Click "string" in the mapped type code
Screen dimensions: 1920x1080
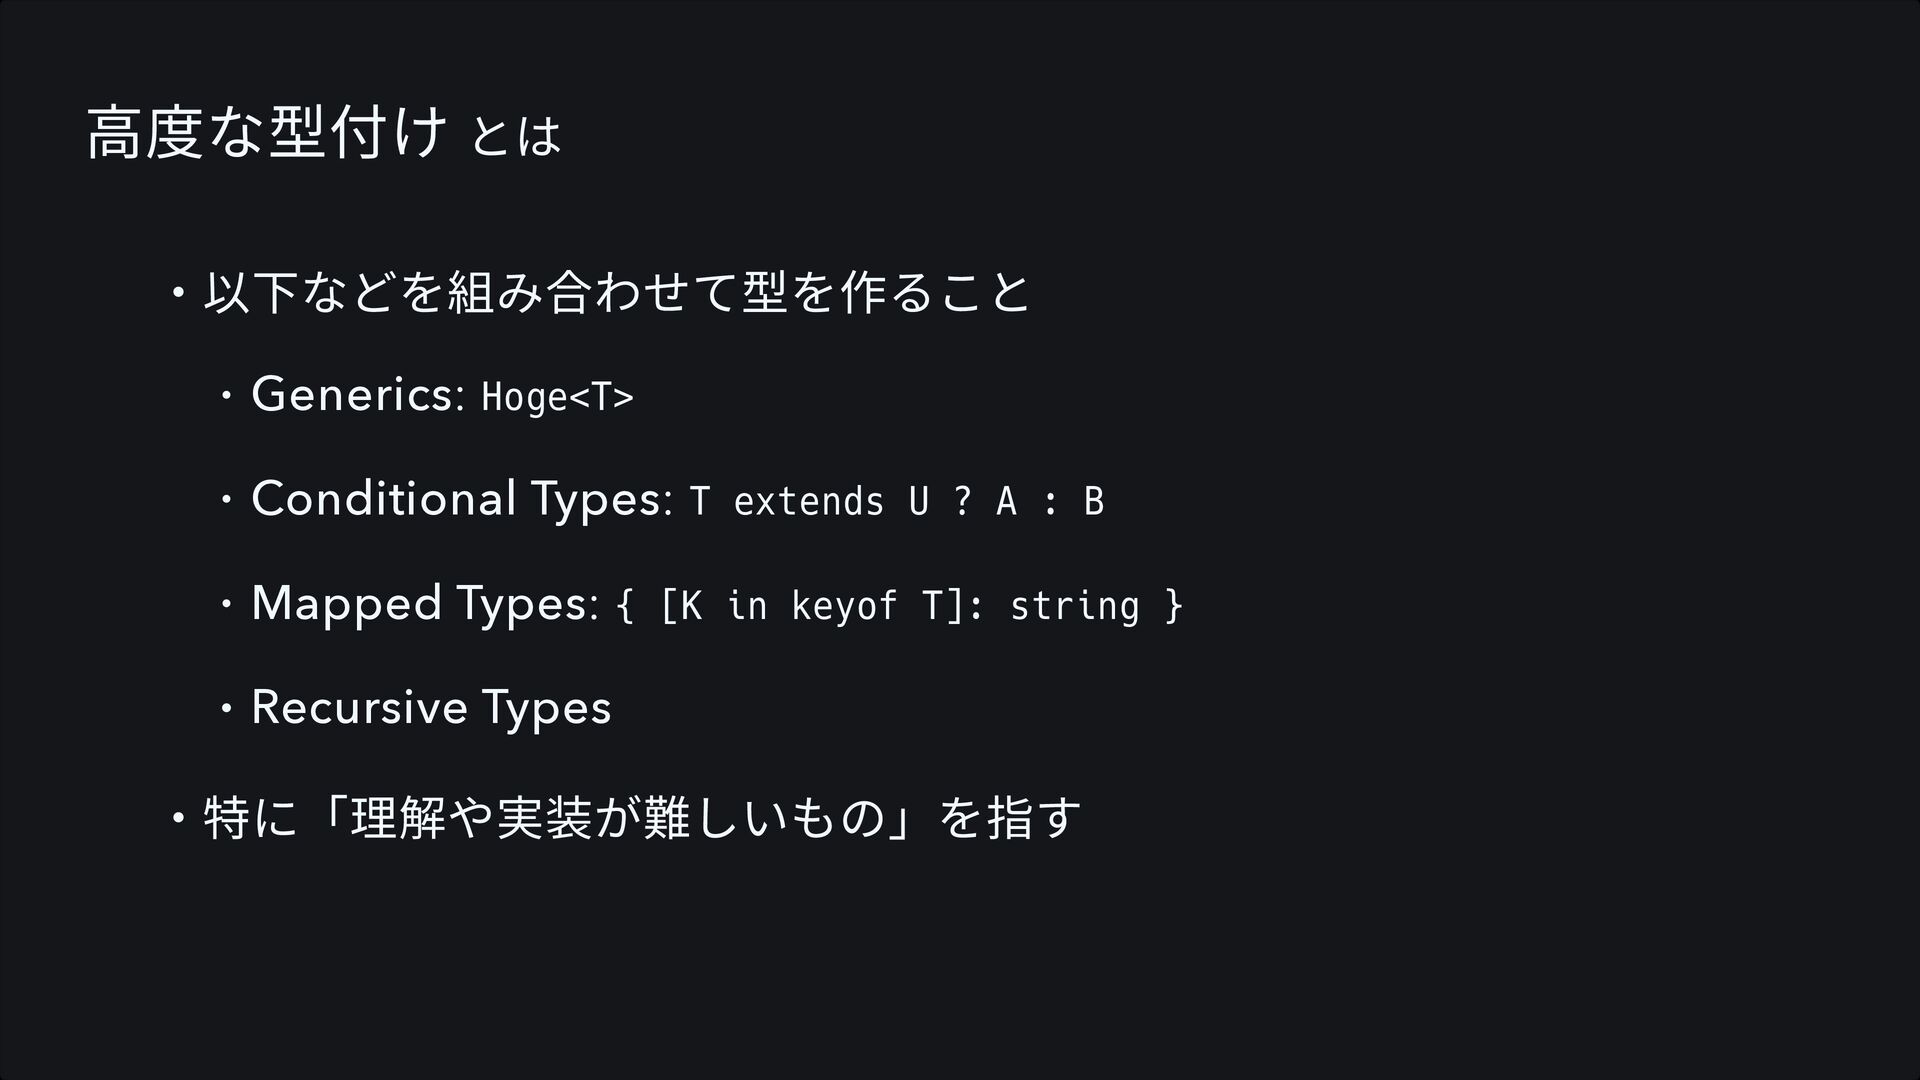click(1074, 606)
